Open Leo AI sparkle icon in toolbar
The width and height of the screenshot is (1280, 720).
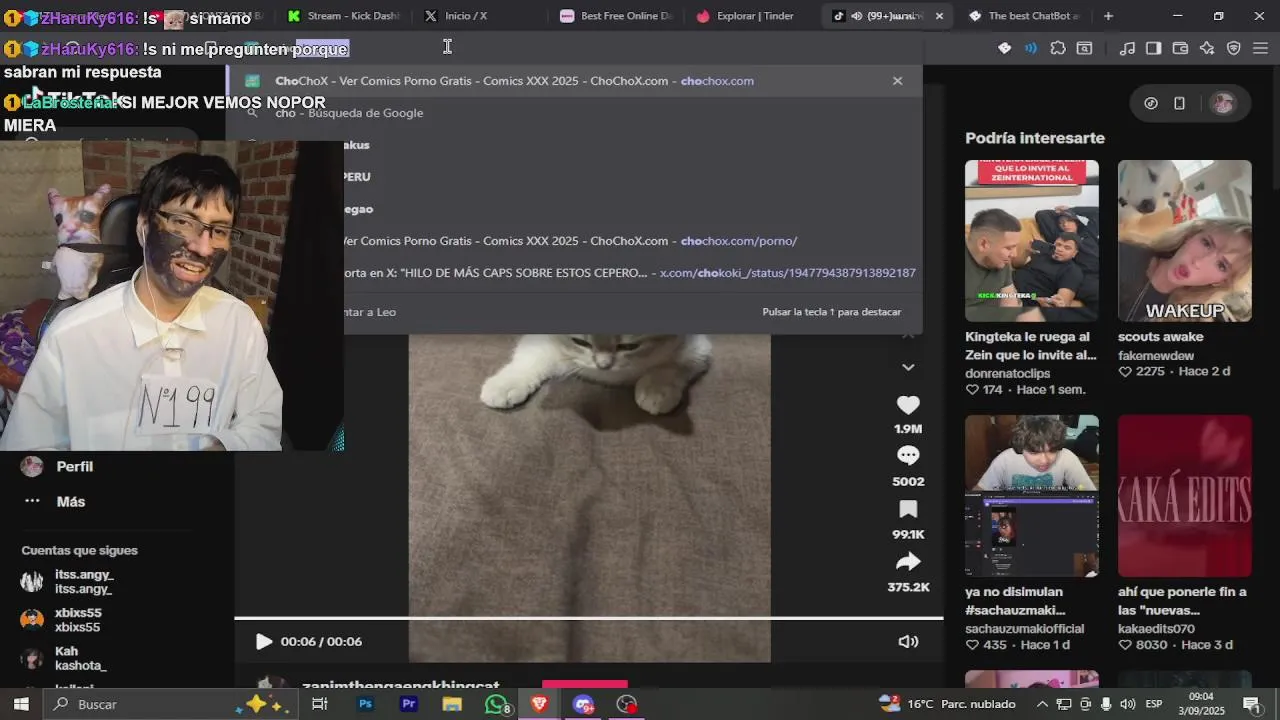point(1207,48)
